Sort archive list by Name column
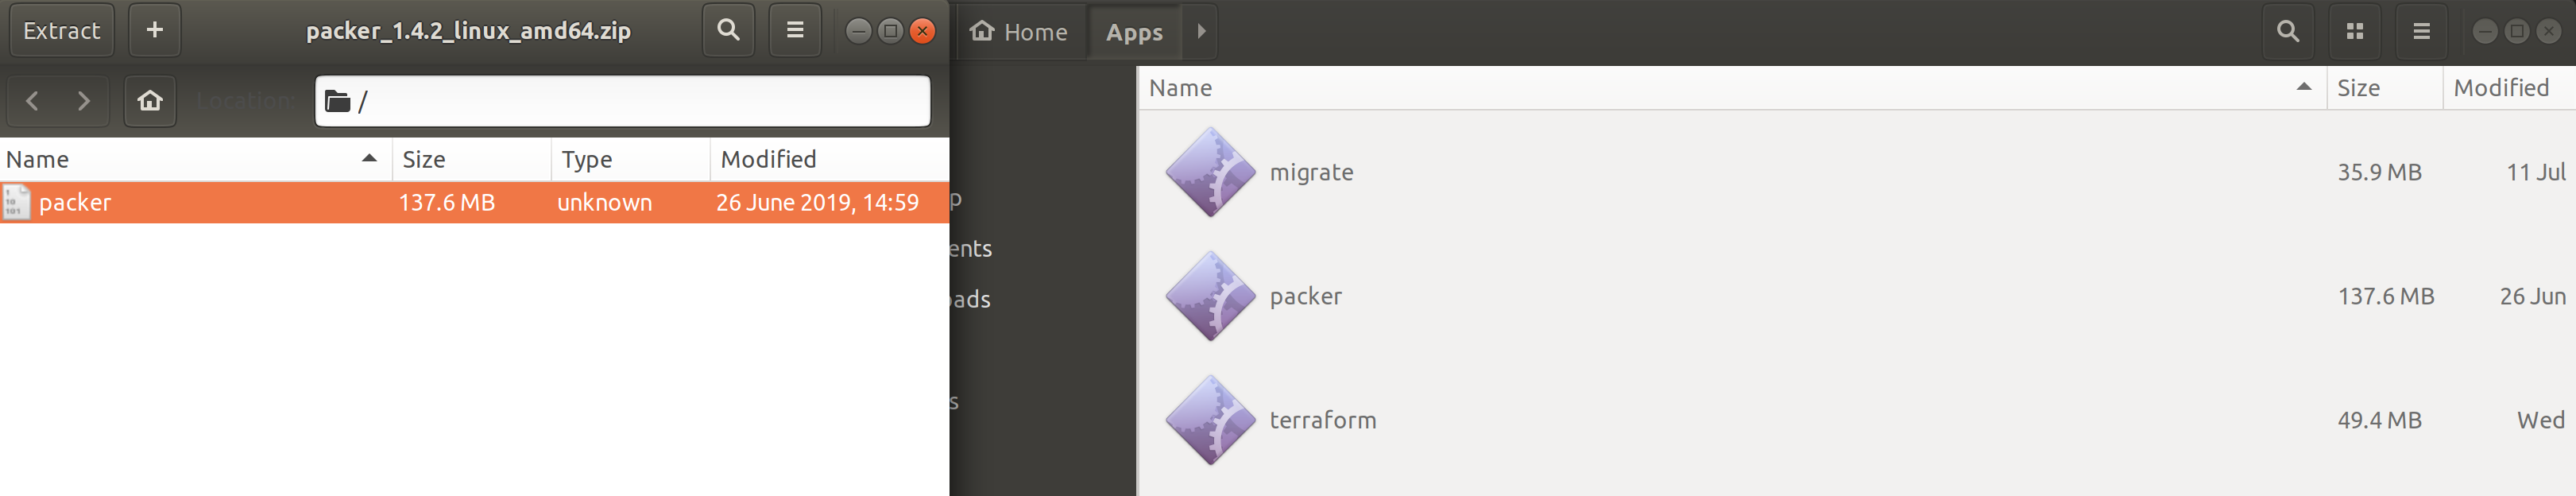The height and width of the screenshot is (496, 2576). [x=195, y=160]
